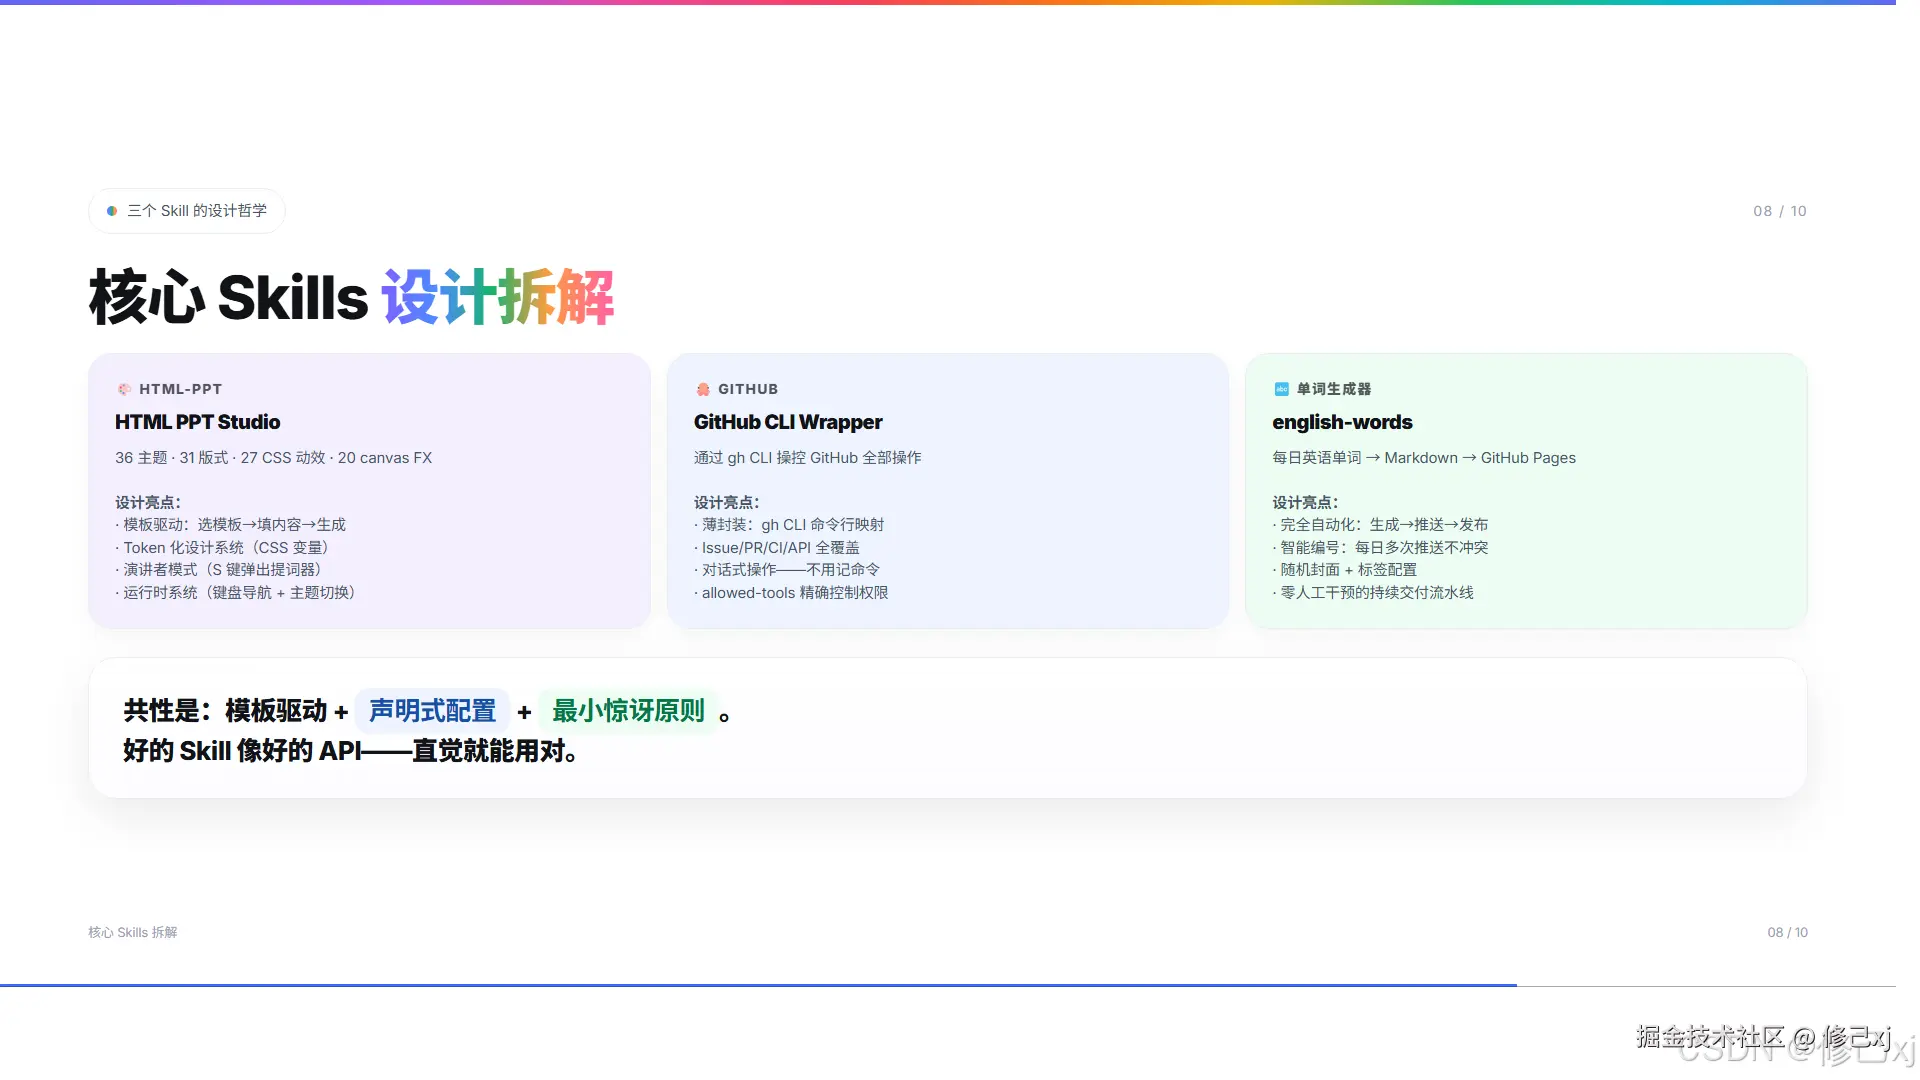Click the colored dot in the Skill tag
Image resolution: width=1920 pixels, height=1080 pixels.
(112, 211)
